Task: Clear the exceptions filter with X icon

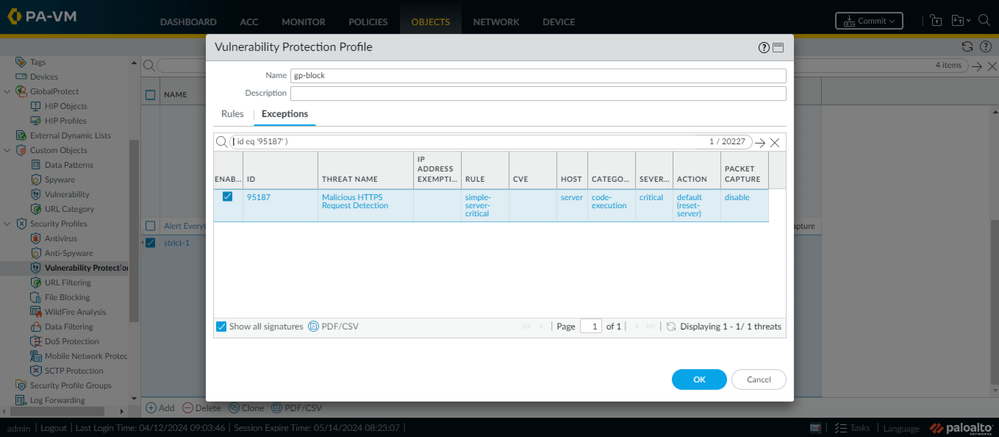Action: [775, 143]
